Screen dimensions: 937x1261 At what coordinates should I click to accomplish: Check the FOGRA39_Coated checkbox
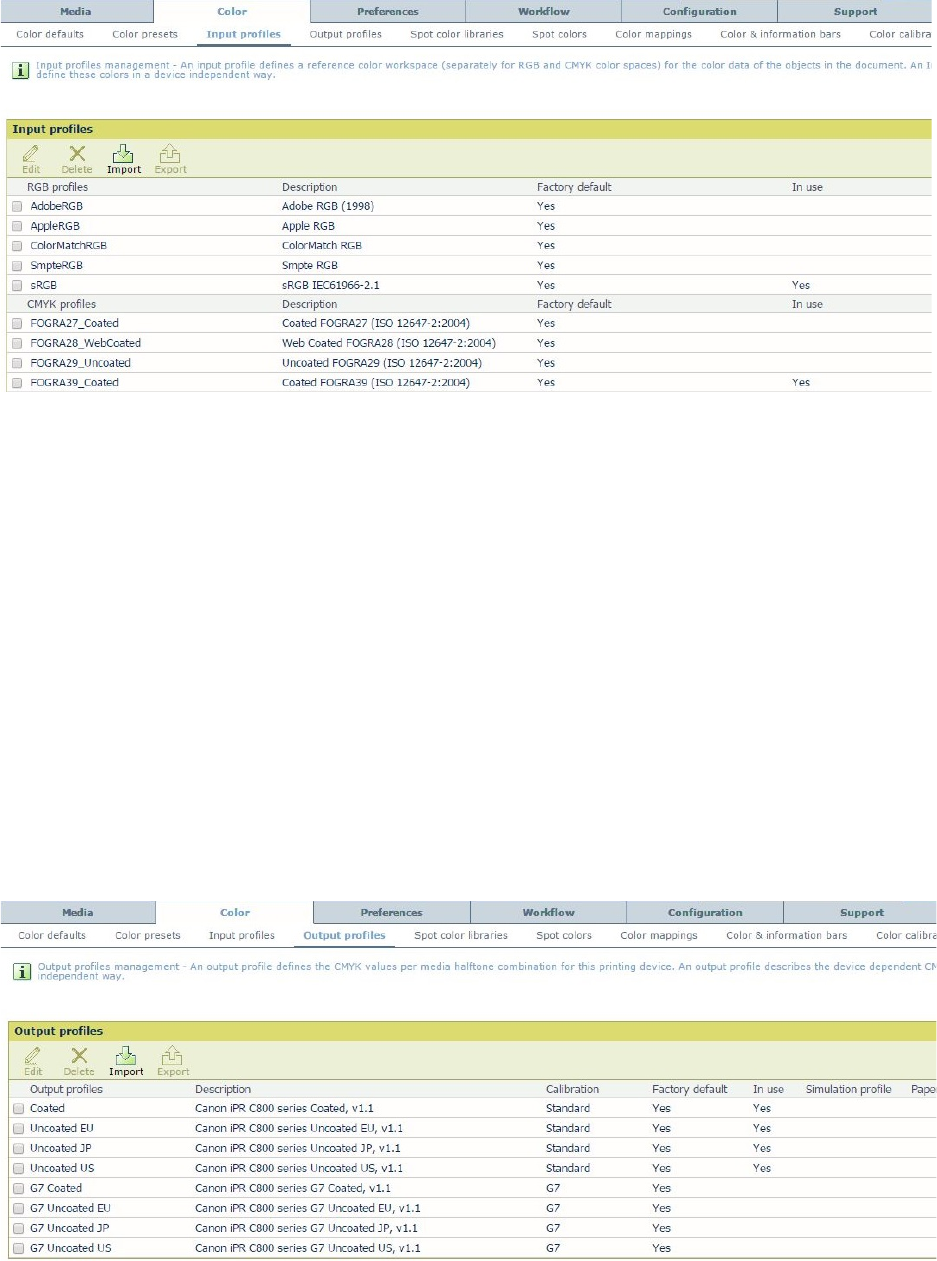click(17, 383)
